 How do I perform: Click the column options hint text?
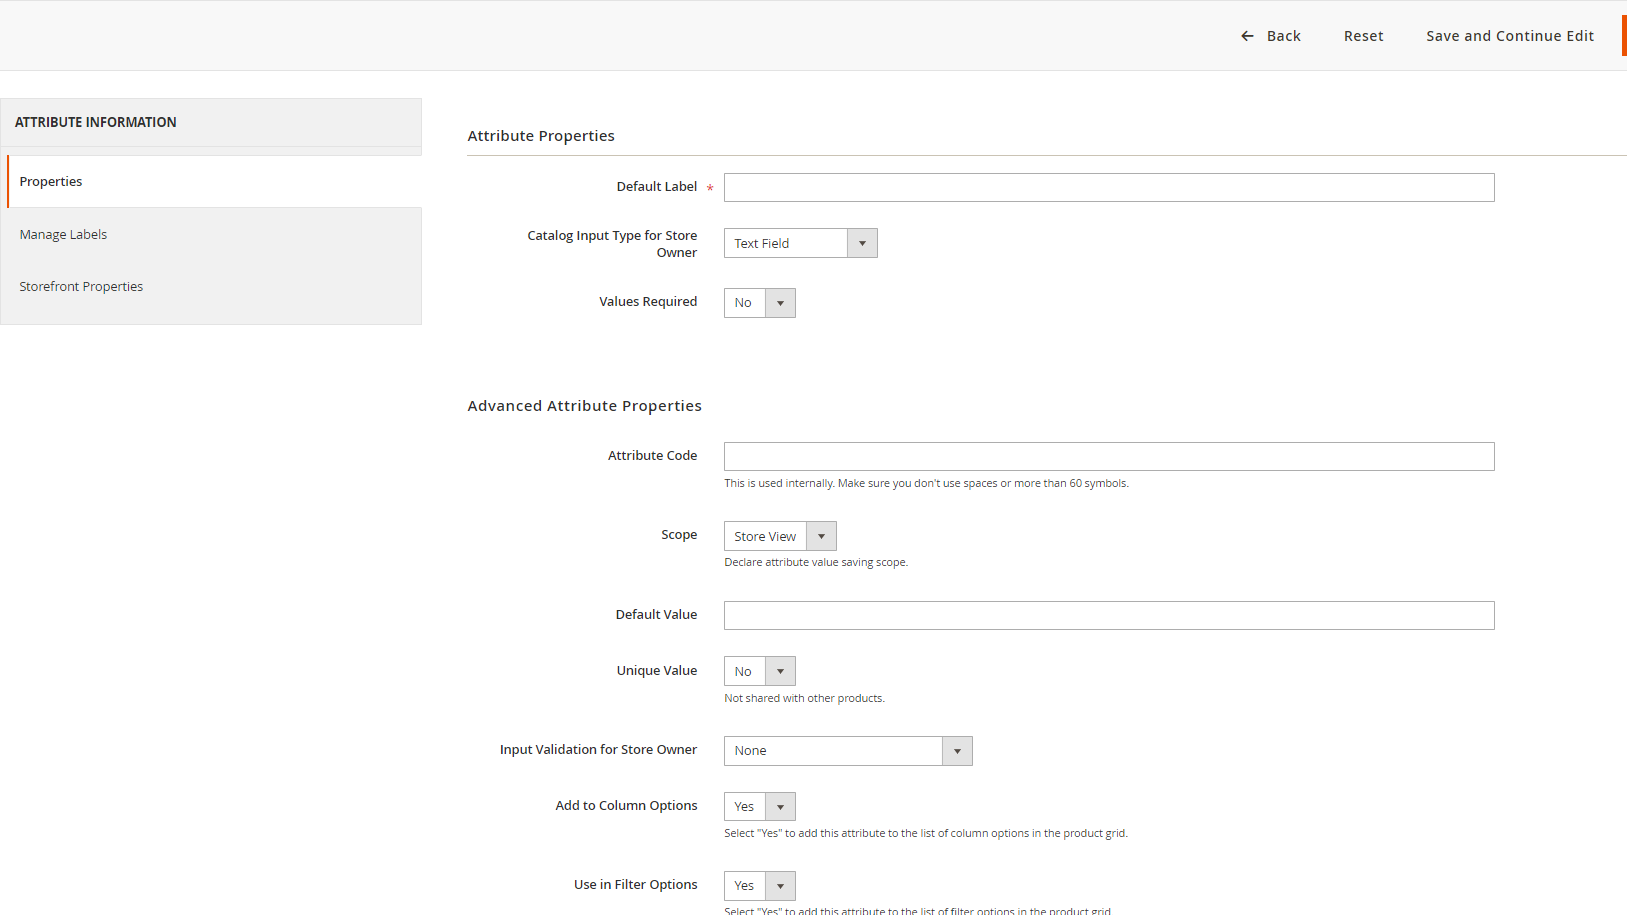click(926, 833)
